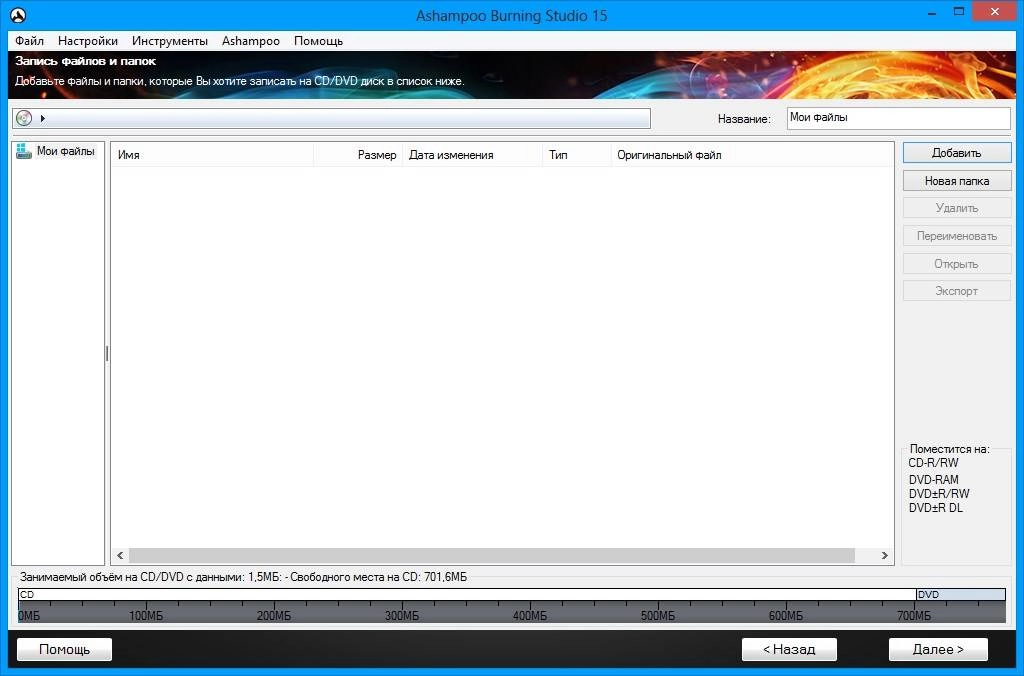Expand the path arrow next to disc icon

point(42,118)
